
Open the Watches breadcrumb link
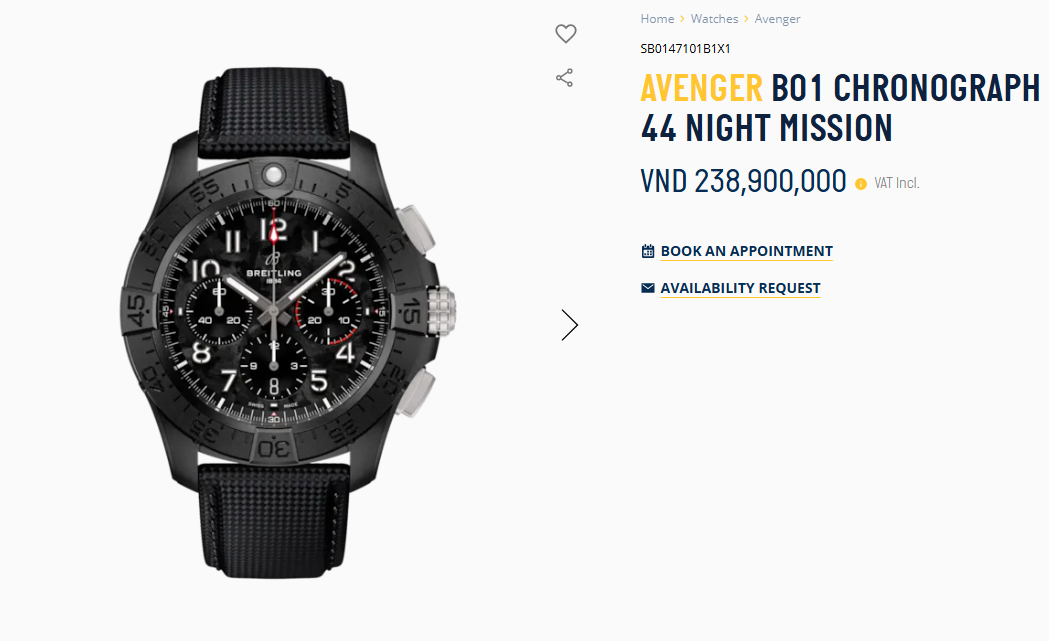[714, 19]
